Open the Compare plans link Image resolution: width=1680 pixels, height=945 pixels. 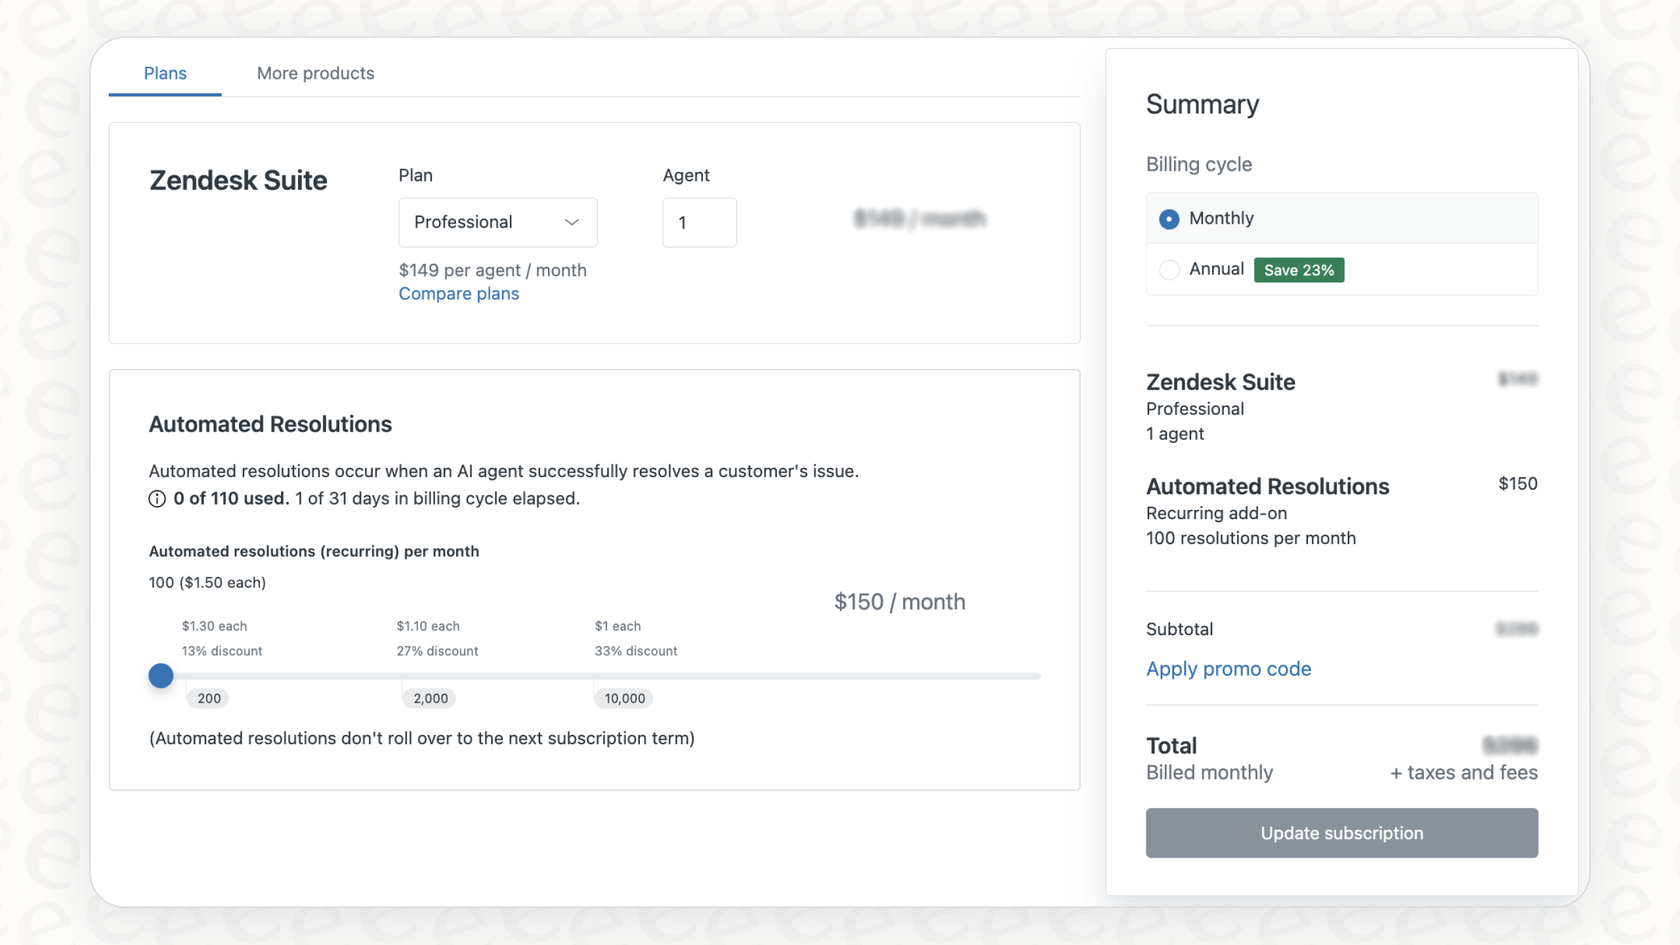(458, 293)
